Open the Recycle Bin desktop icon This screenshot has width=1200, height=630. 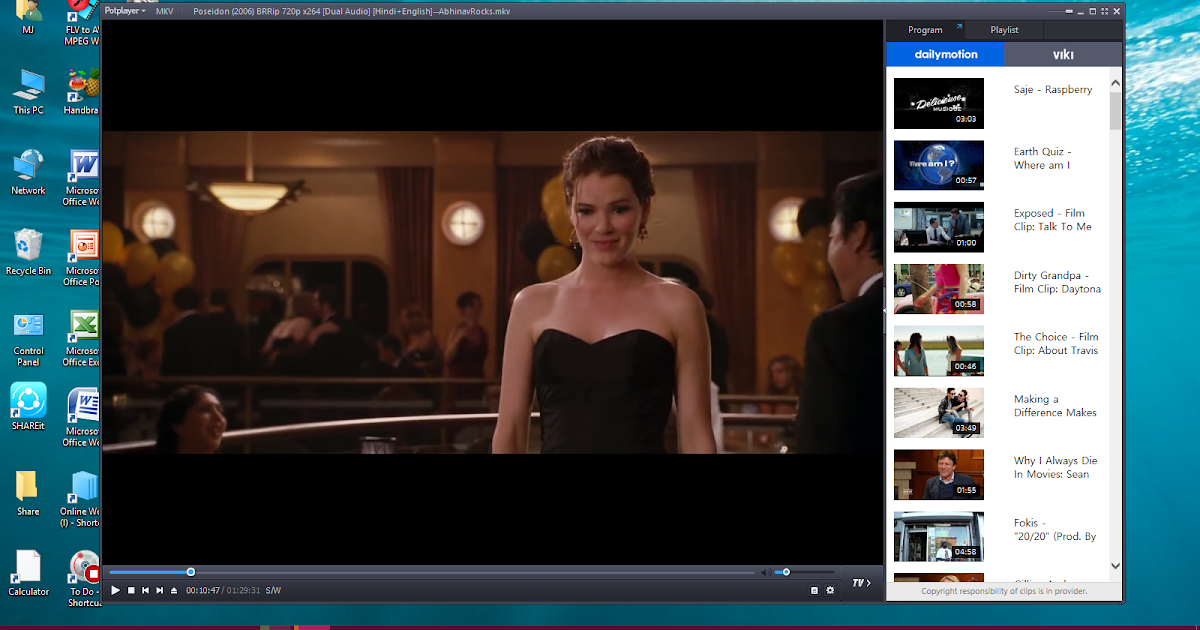pos(28,252)
